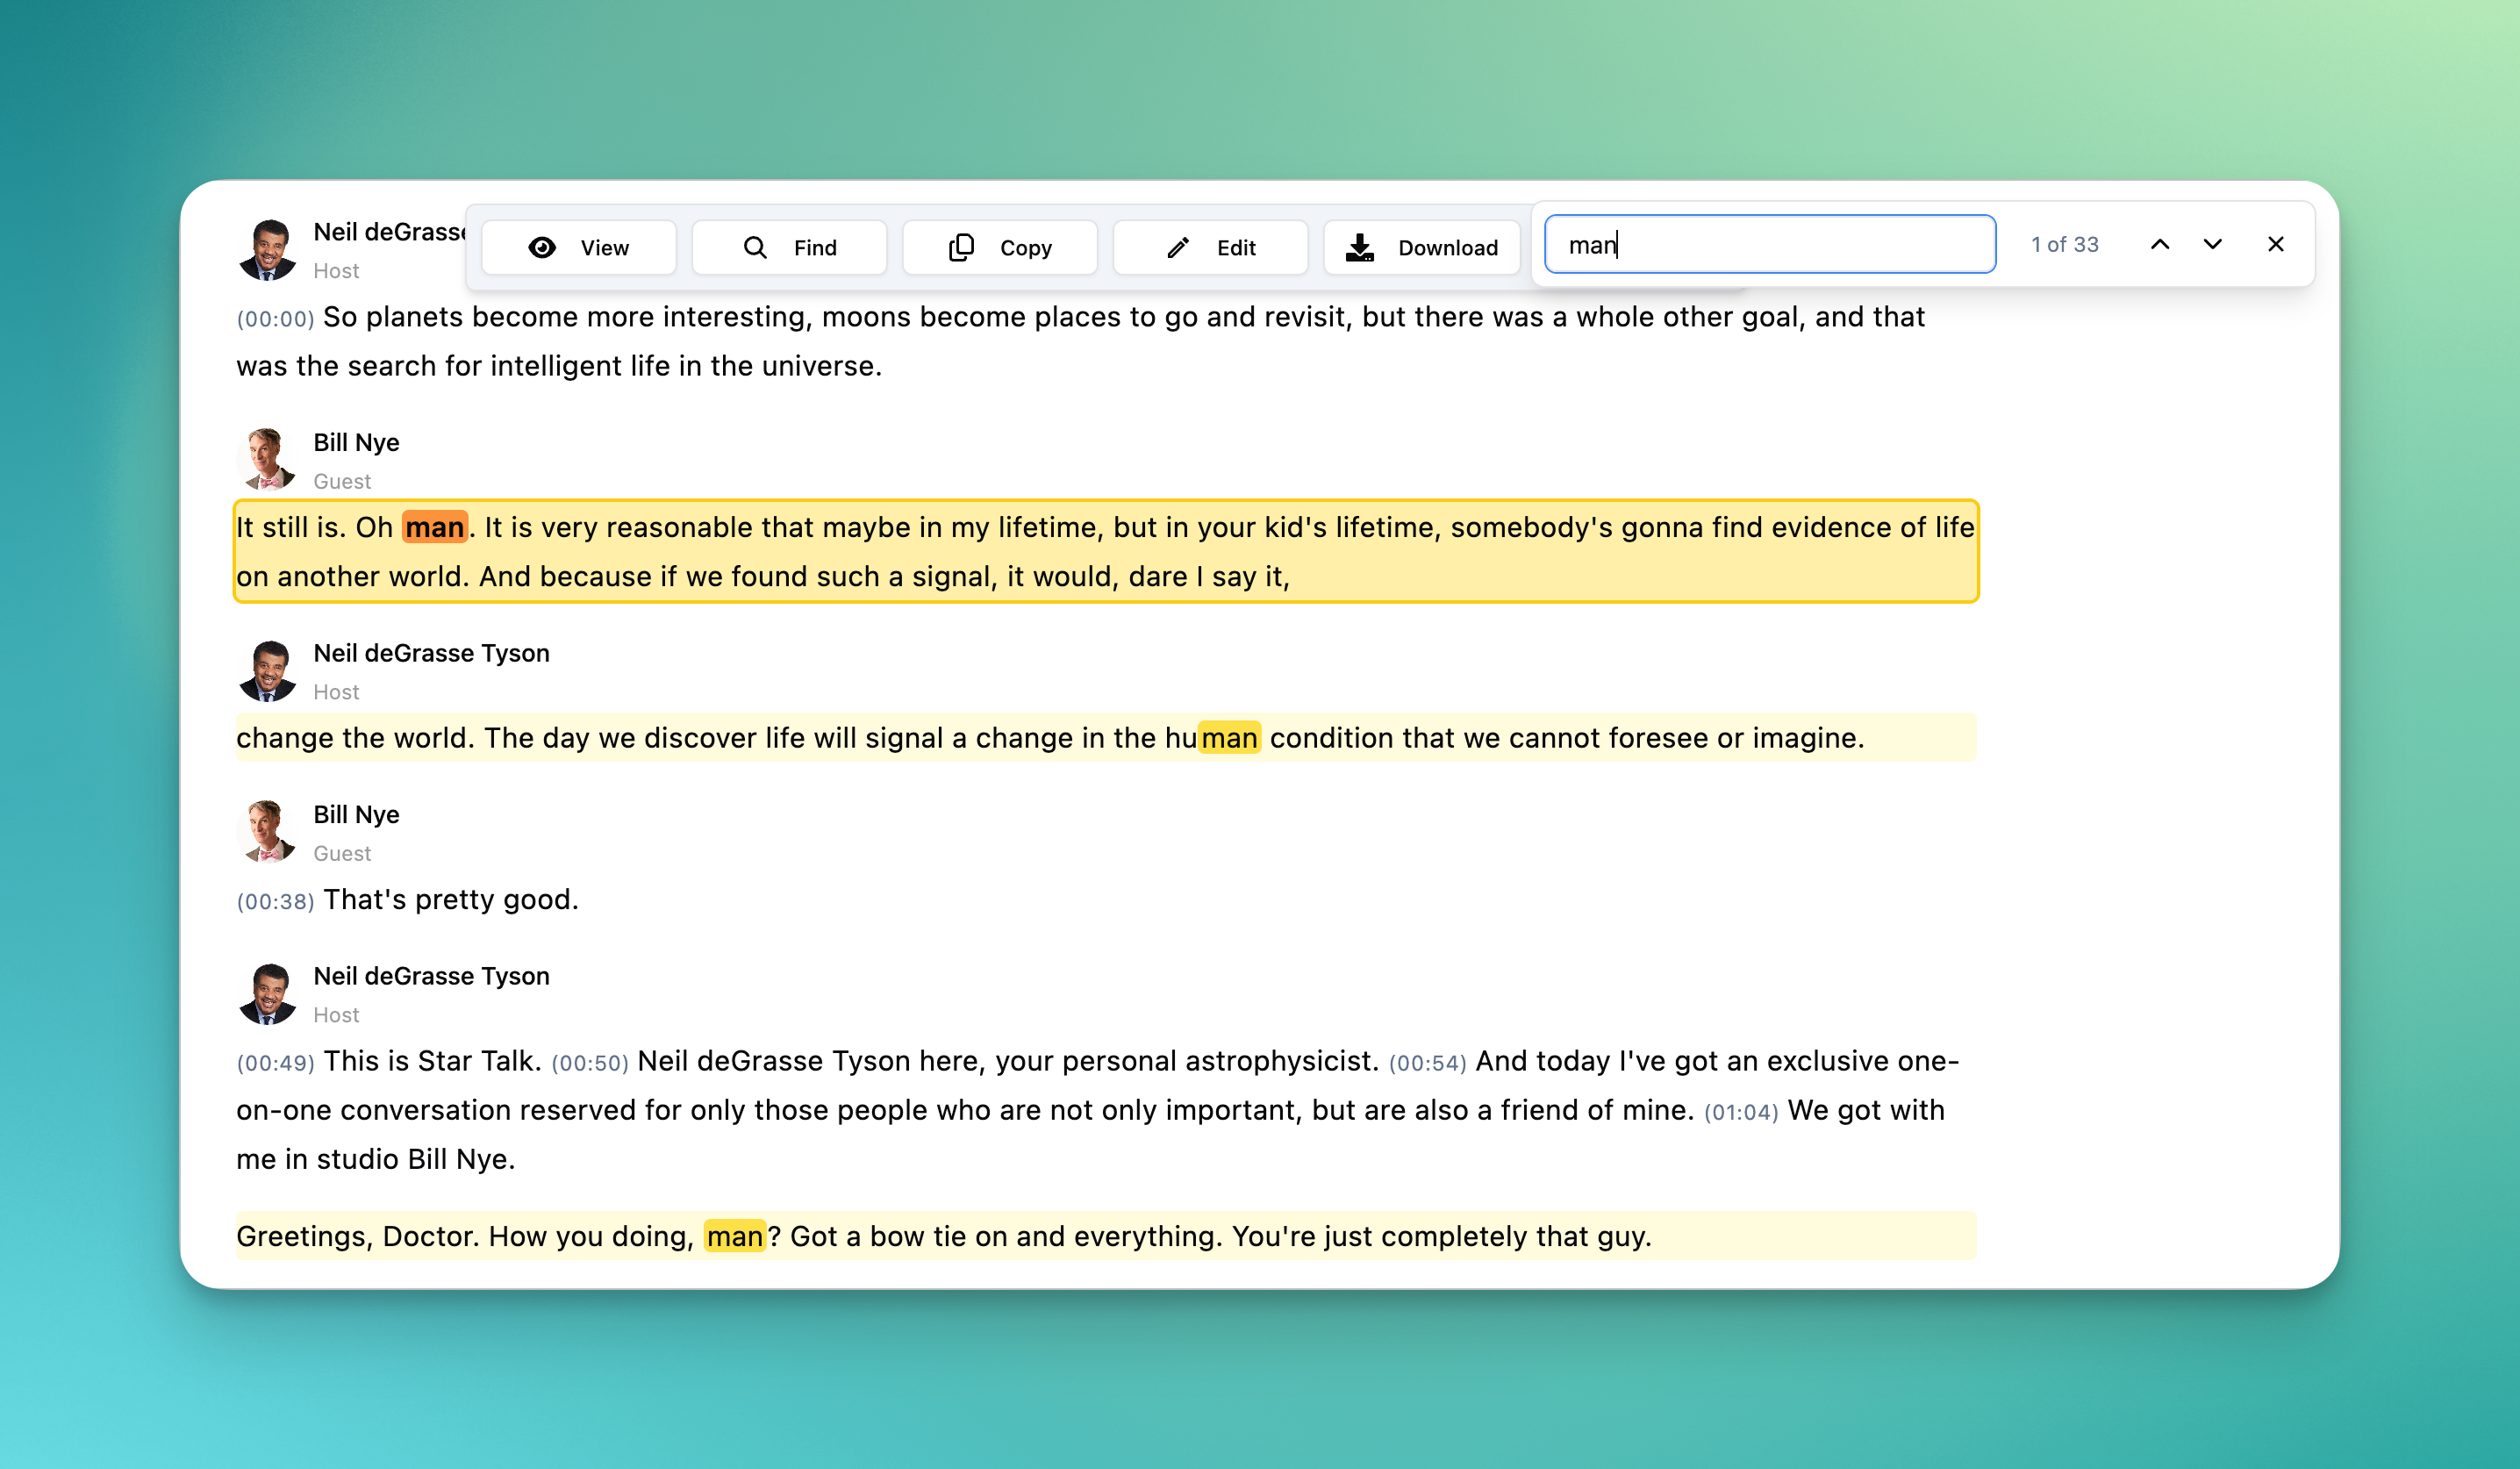Image resolution: width=2520 pixels, height=1469 pixels.
Task: Click highlighted 'man' in 'human'
Action: [1229, 738]
